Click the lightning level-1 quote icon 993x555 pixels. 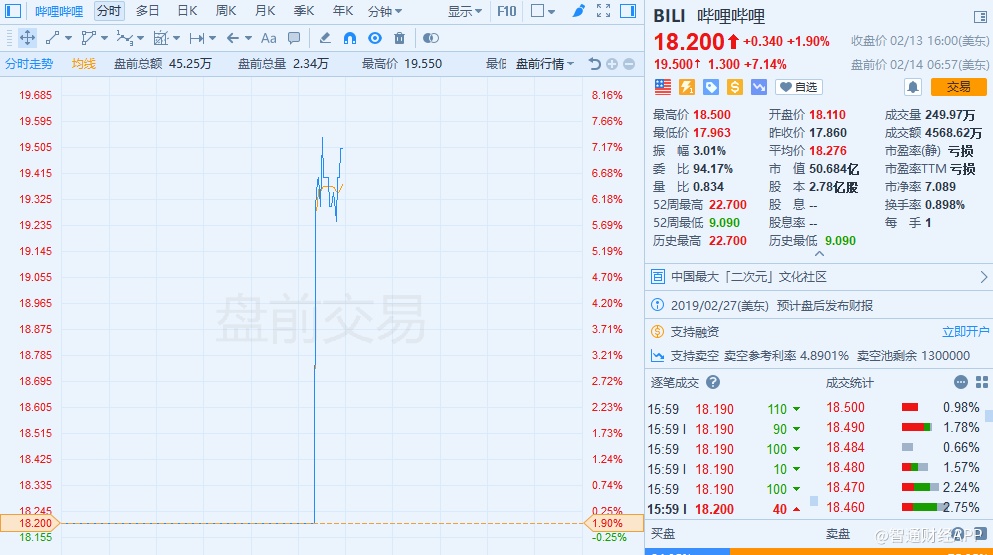tap(686, 87)
